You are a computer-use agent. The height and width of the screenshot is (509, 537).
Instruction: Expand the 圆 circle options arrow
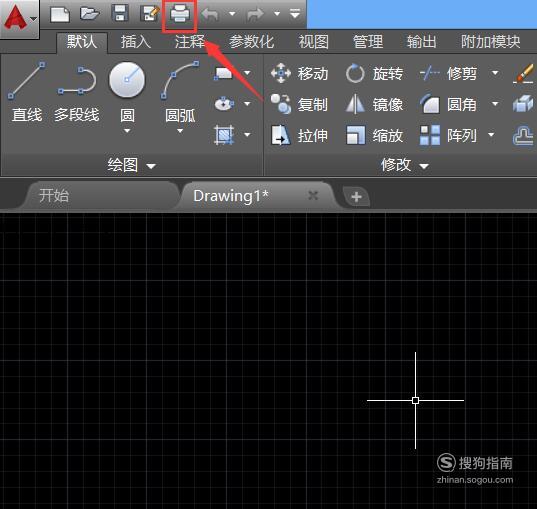127,131
